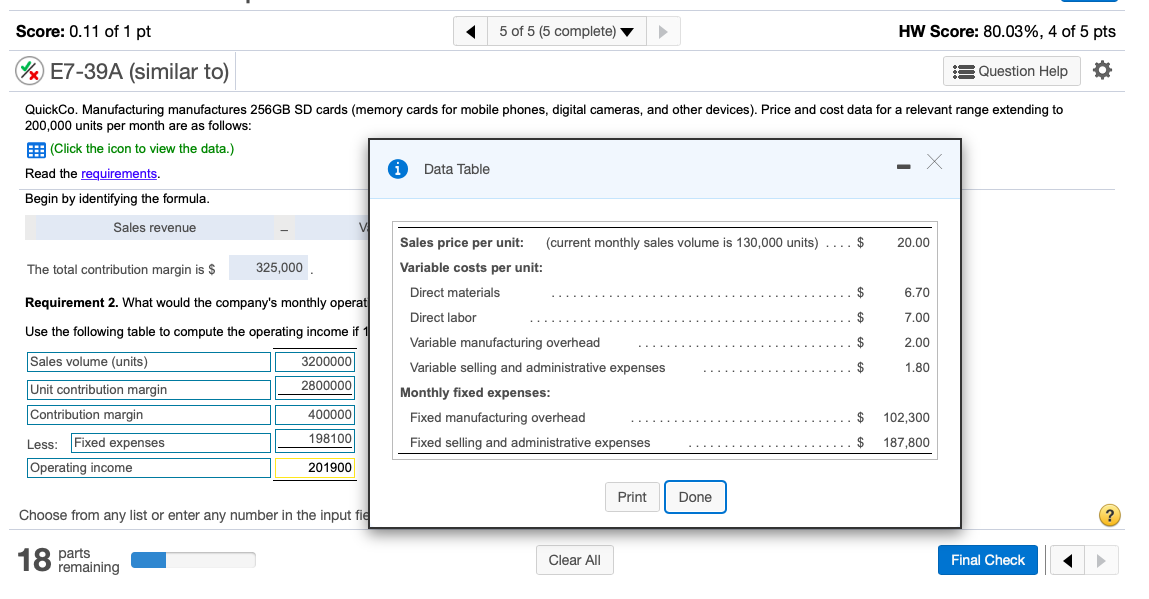Click Fixed selling and administrative value 187,800

906,442
